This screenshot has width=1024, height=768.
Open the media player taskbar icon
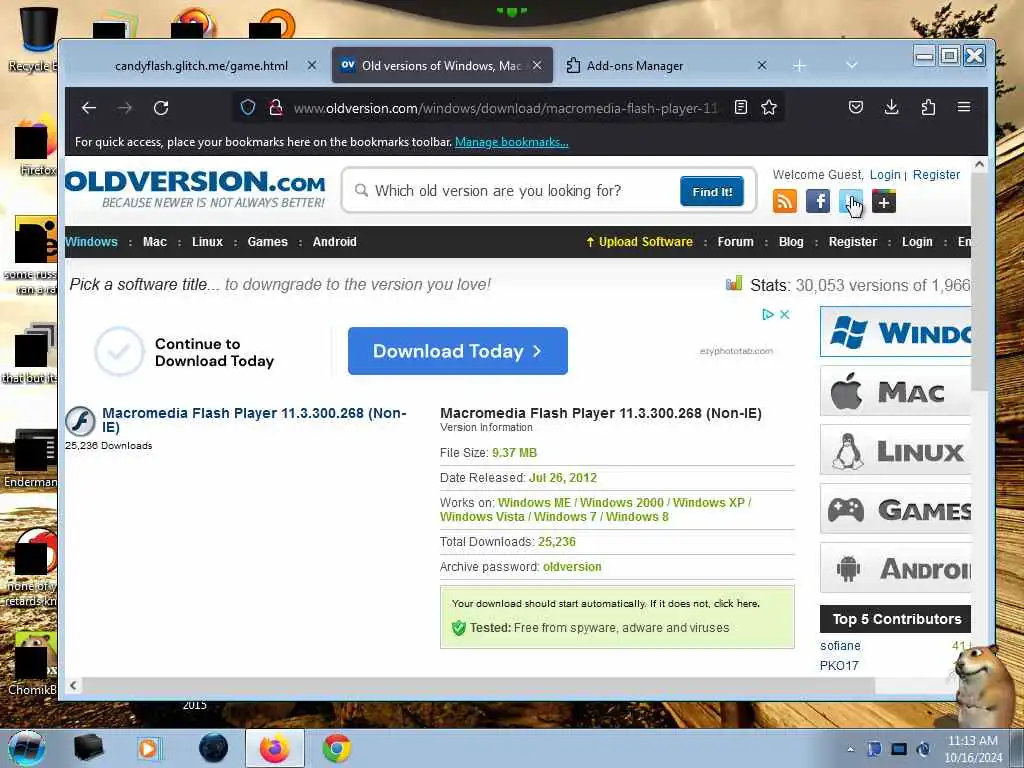coord(150,748)
